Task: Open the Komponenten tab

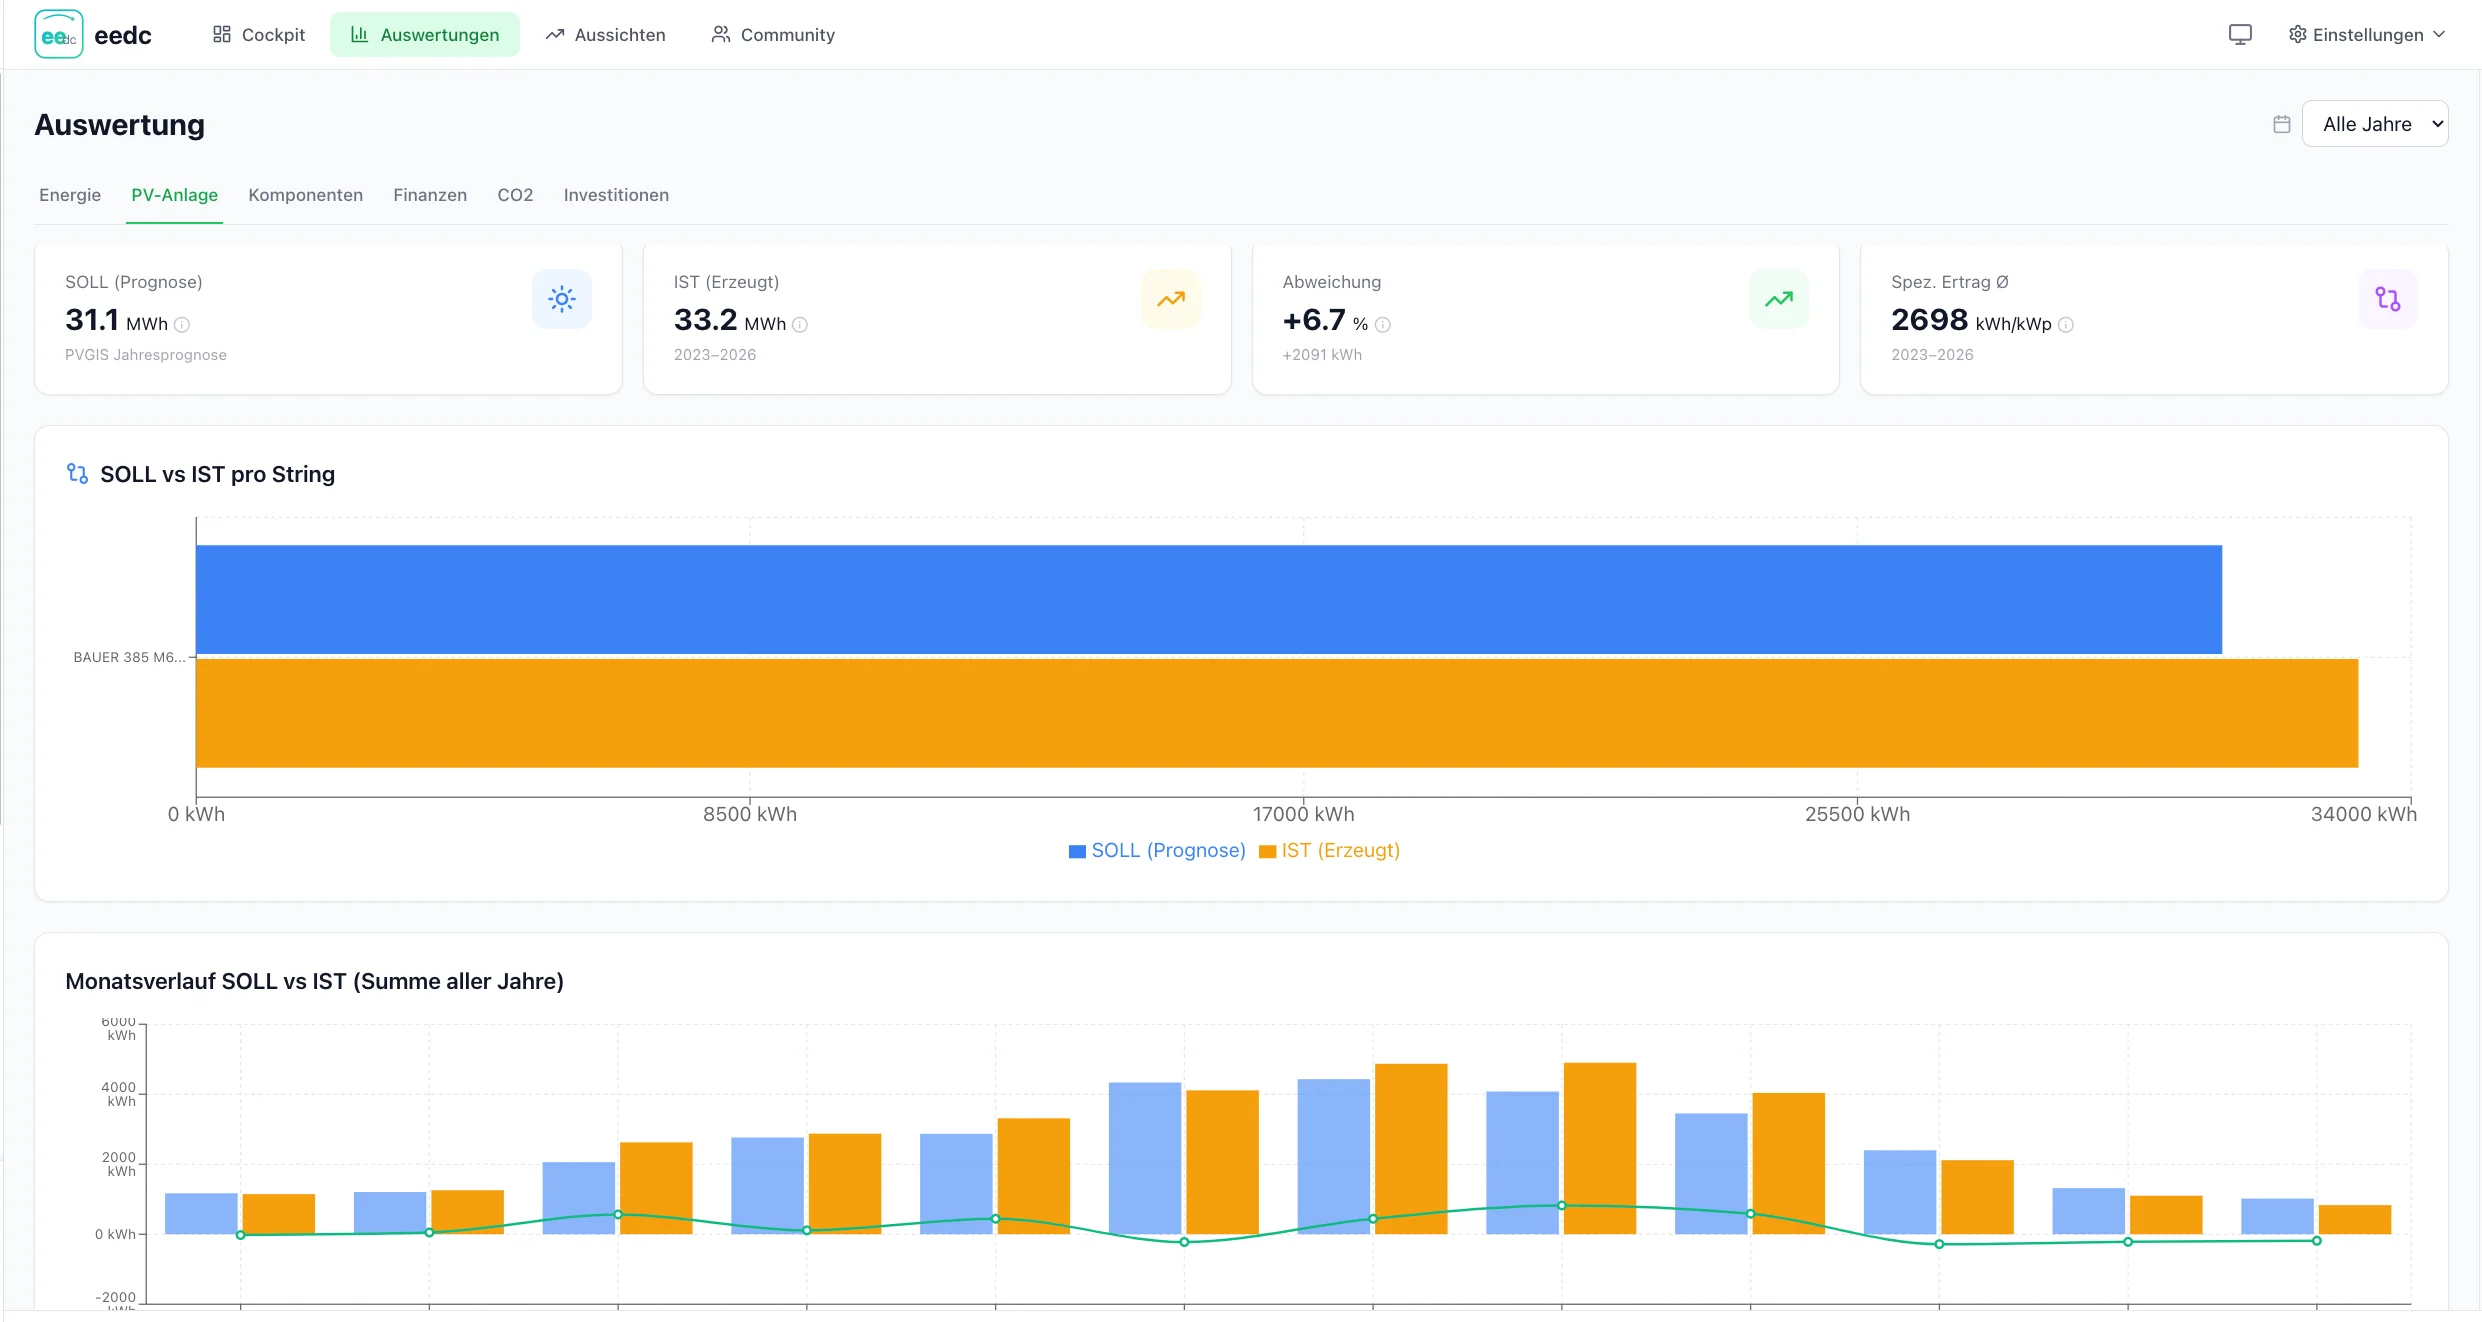Action: [305, 195]
